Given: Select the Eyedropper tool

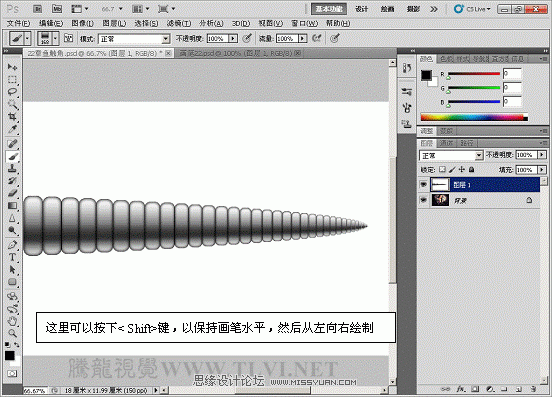Looking at the screenshot, I should [x=12, y=129].
